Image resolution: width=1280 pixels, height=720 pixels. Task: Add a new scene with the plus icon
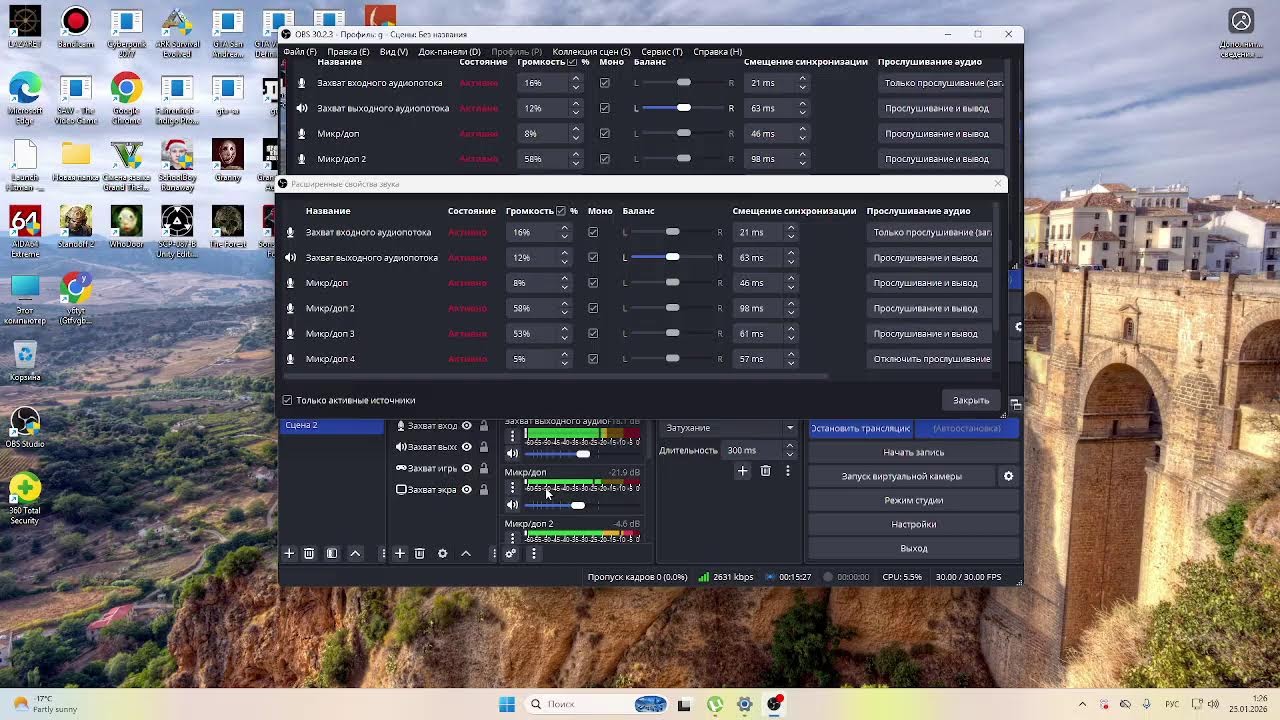click(289, 553)
